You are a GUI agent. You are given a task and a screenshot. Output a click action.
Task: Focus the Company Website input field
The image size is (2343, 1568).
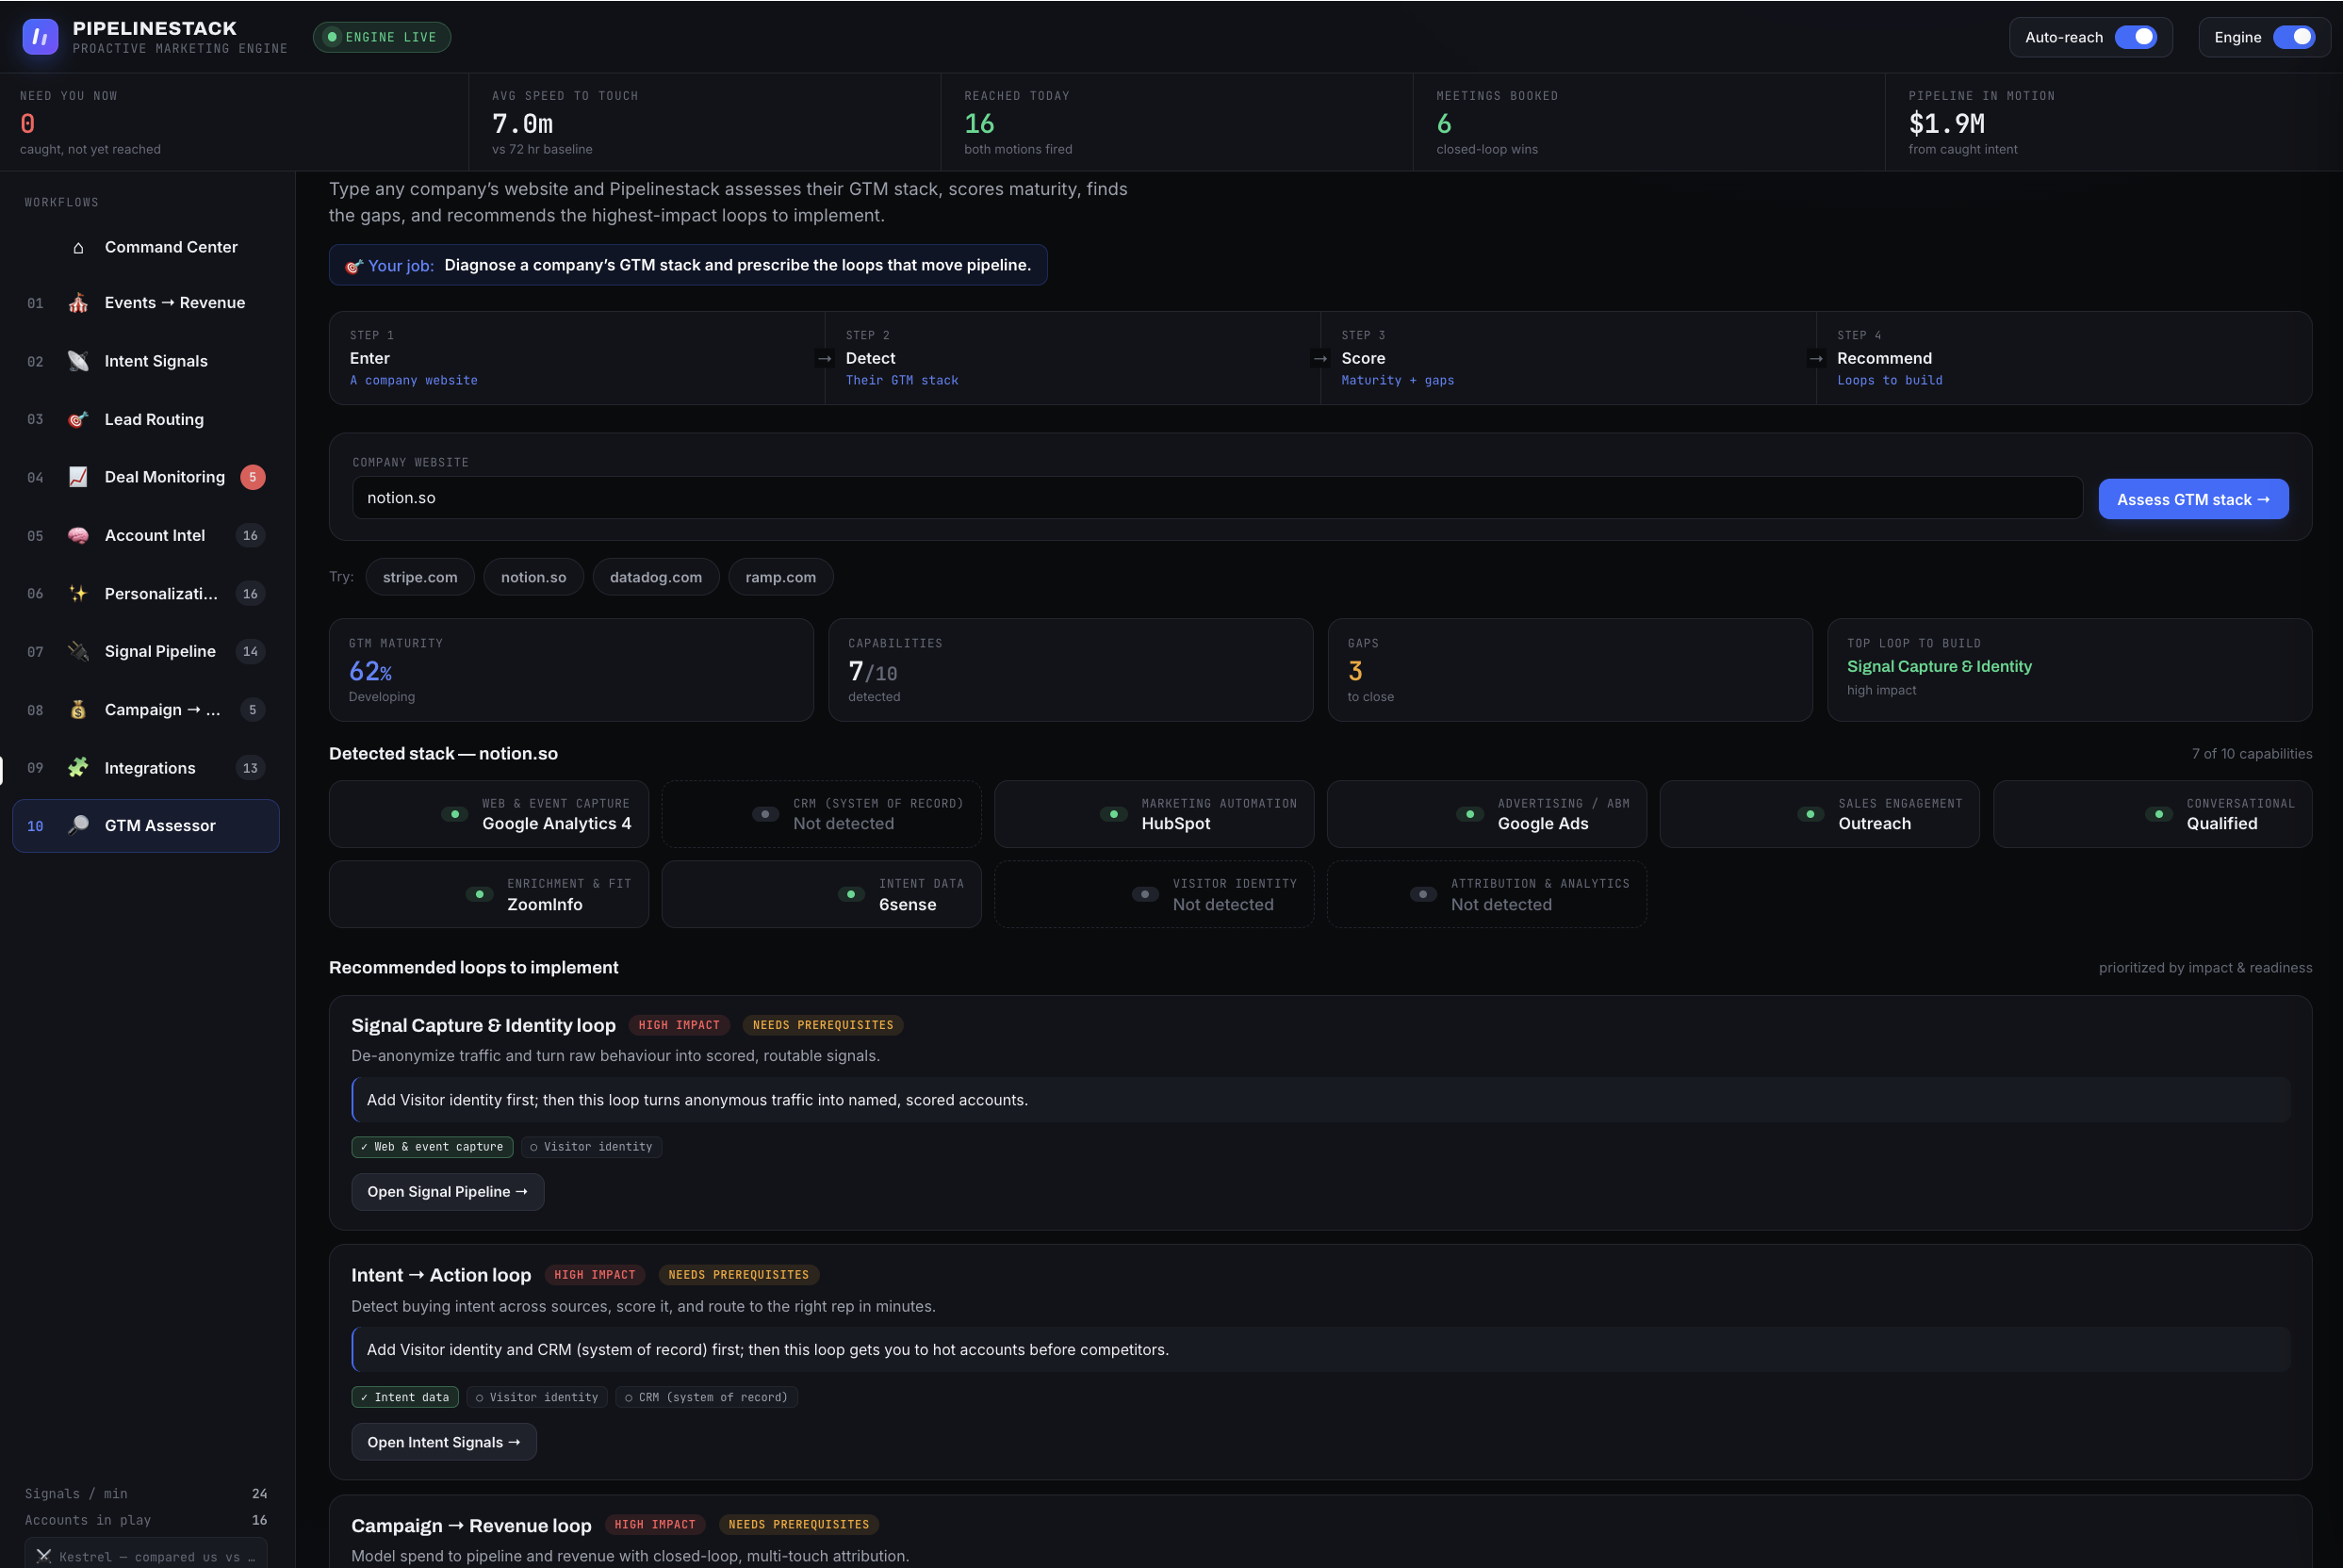click(x=1217, y=498)
